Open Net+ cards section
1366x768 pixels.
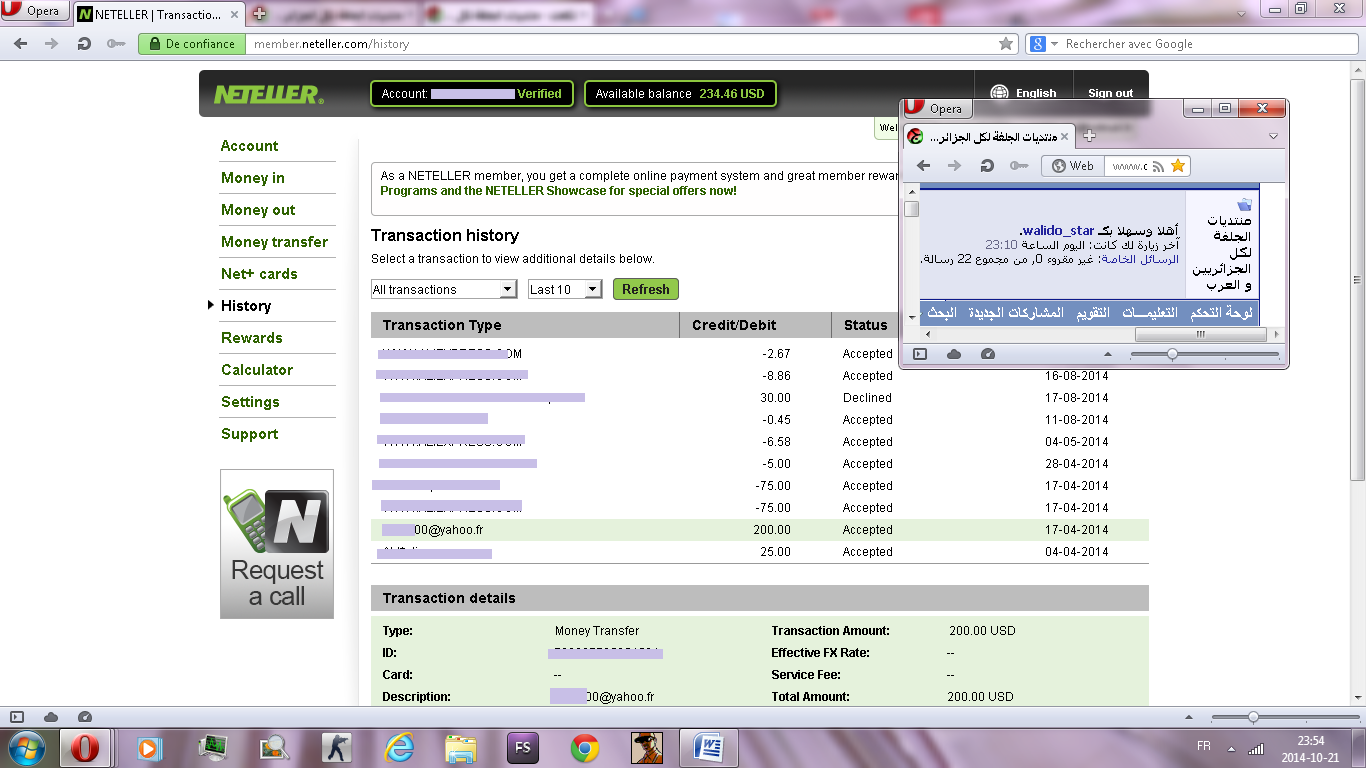[259, 274]
